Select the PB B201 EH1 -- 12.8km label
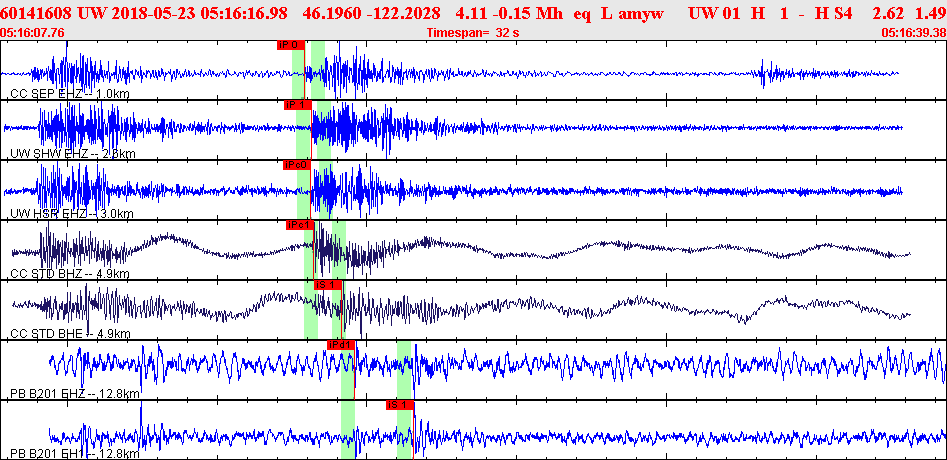Viewport: 947px width, 460px height. (75, 453)
